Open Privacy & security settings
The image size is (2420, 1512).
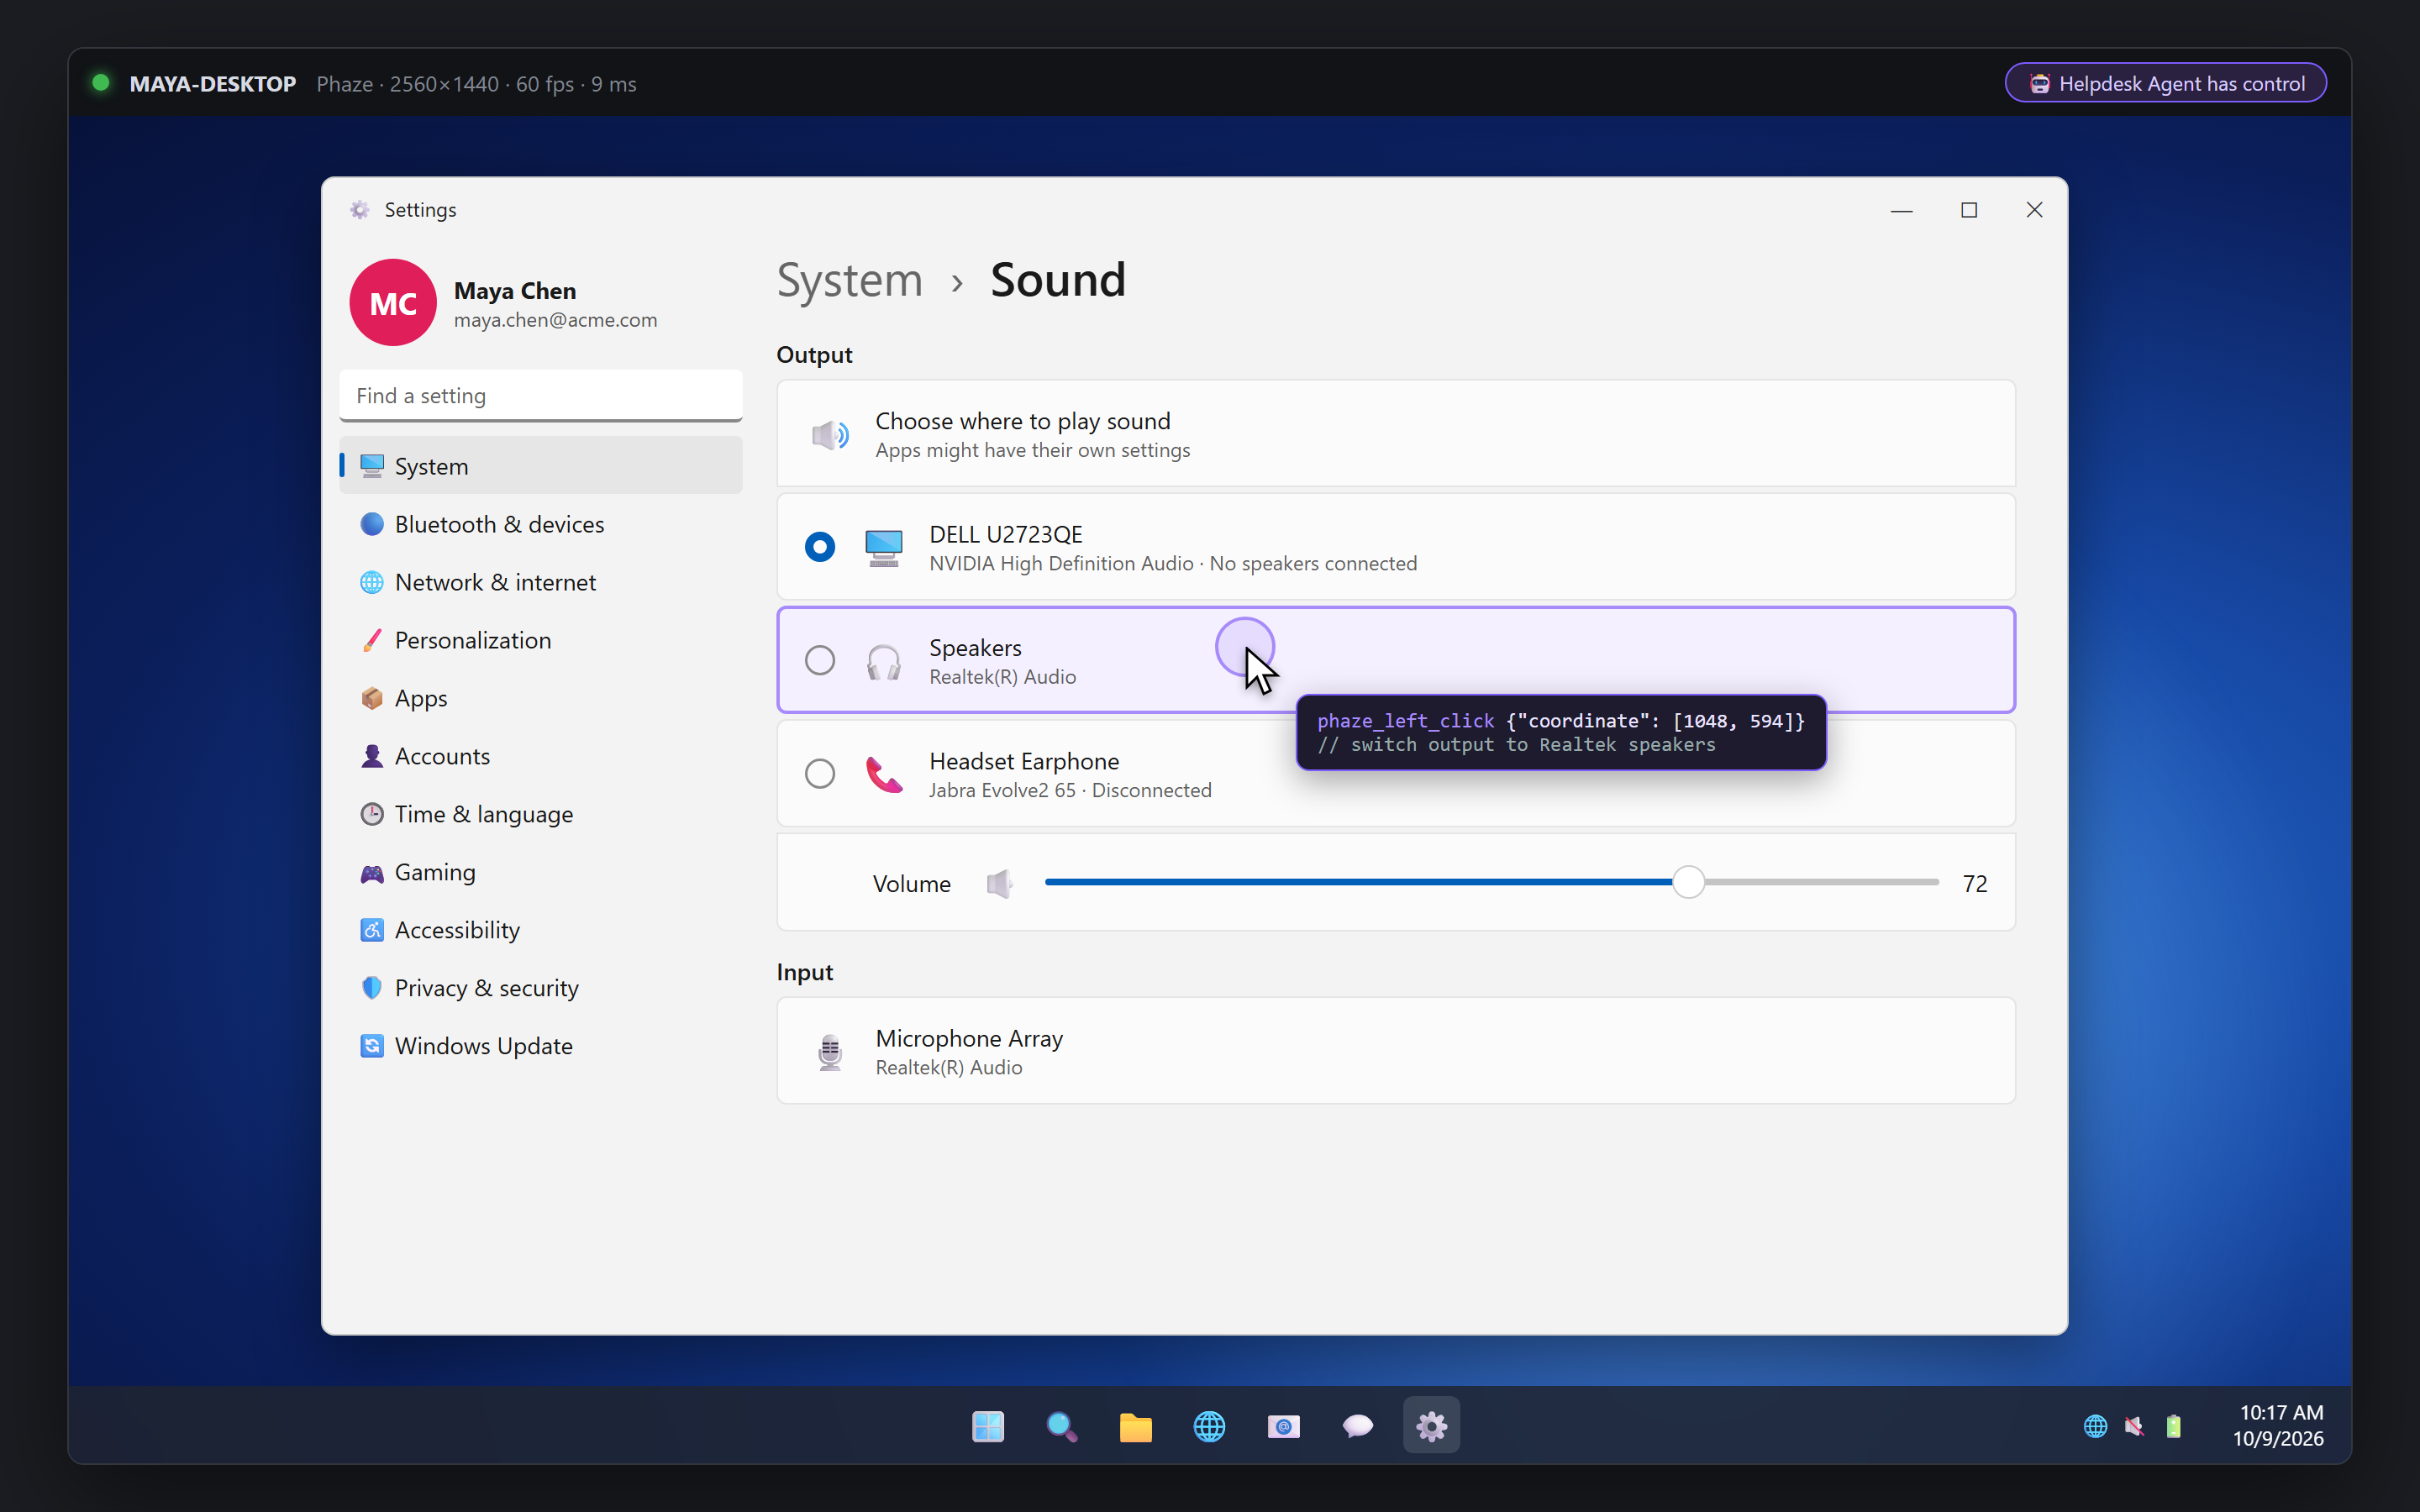(541, 987)
